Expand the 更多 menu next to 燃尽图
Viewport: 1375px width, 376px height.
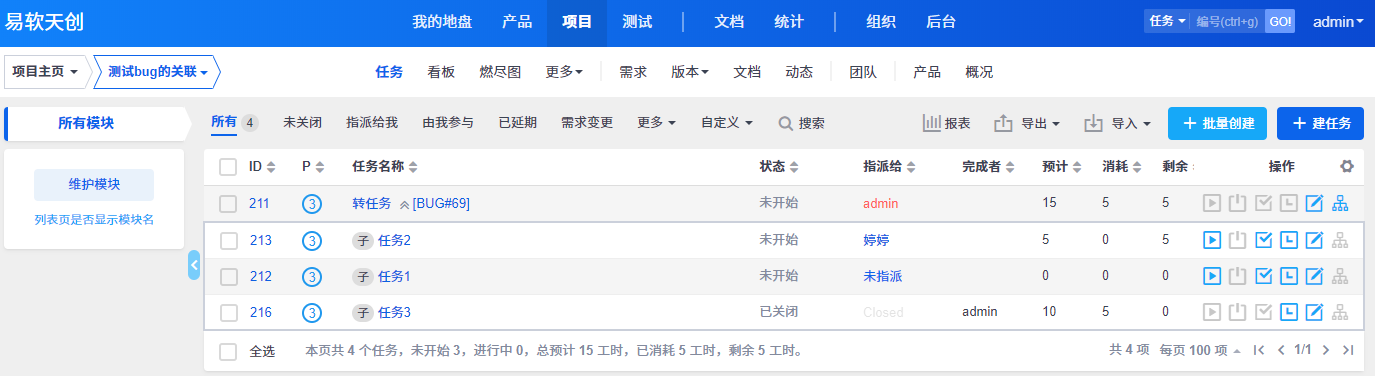click(x=565, y=72)
